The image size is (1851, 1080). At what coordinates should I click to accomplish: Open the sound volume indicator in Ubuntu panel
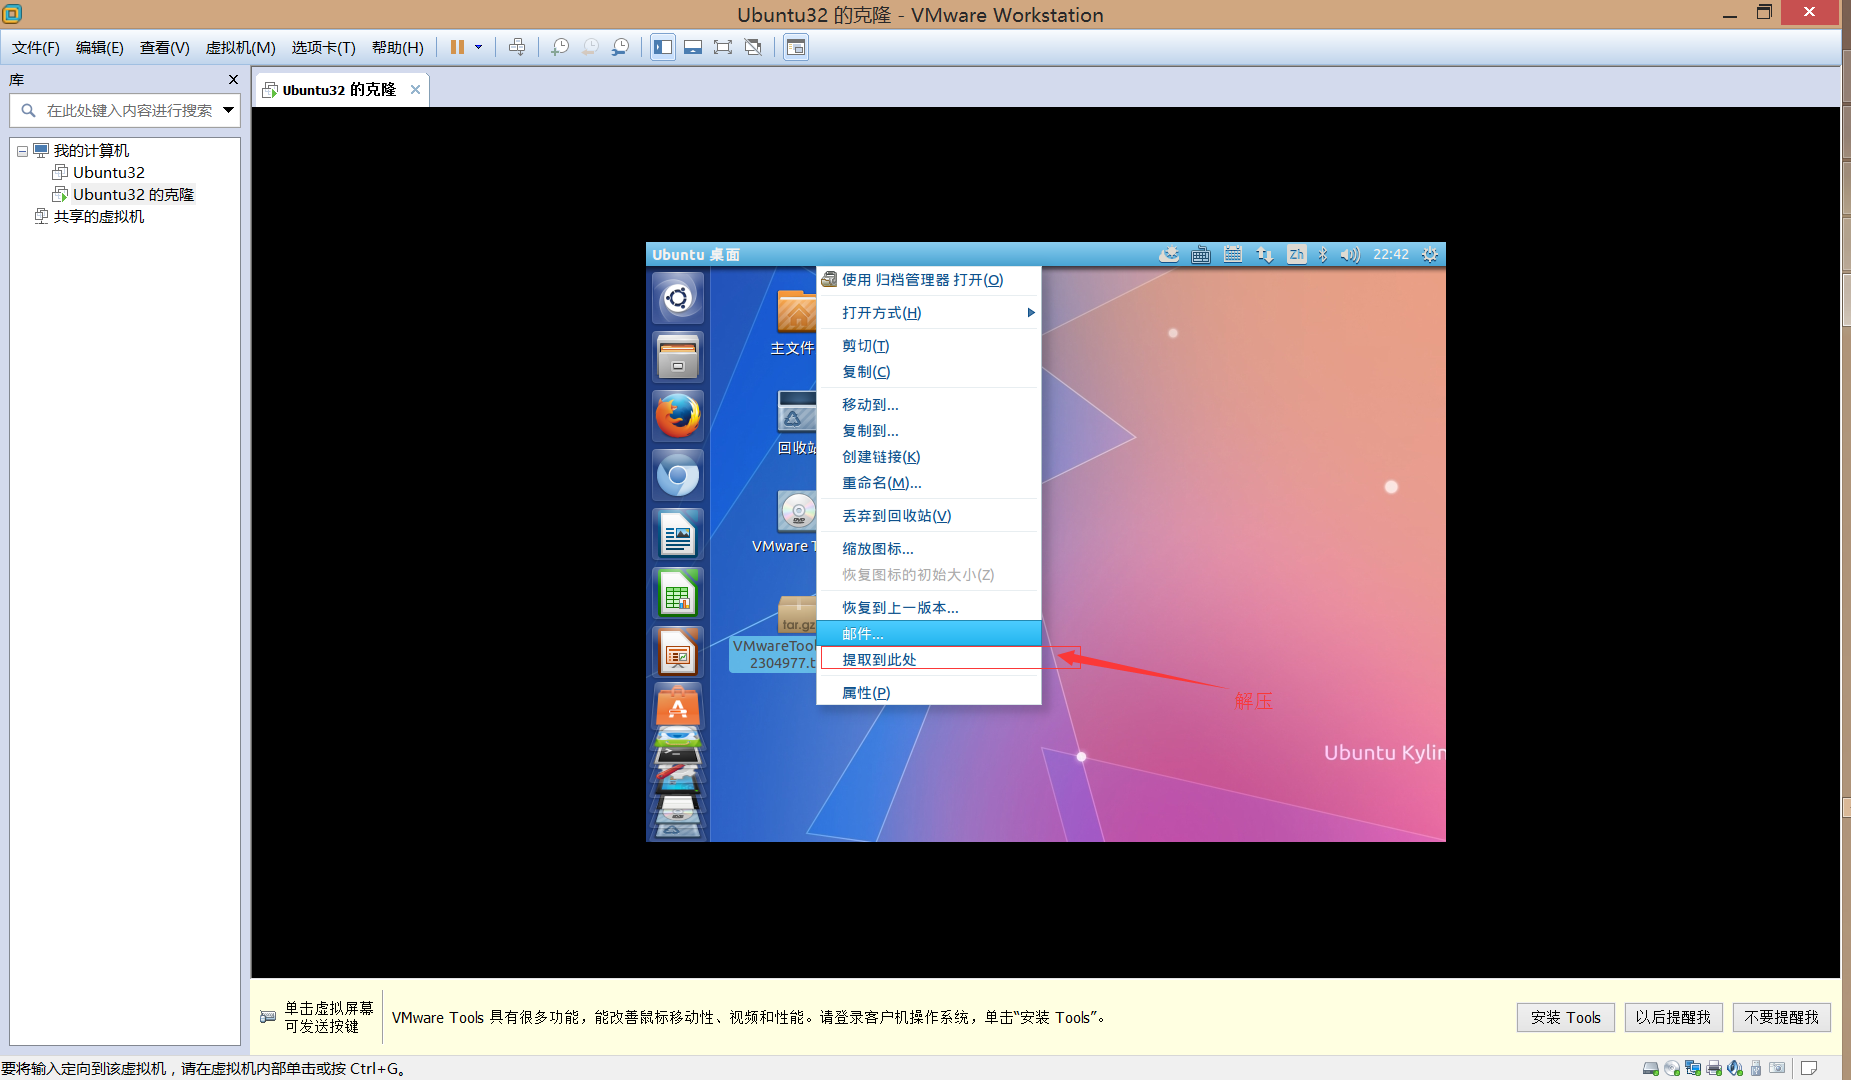pyautogui.click(x=1350, y=255)
